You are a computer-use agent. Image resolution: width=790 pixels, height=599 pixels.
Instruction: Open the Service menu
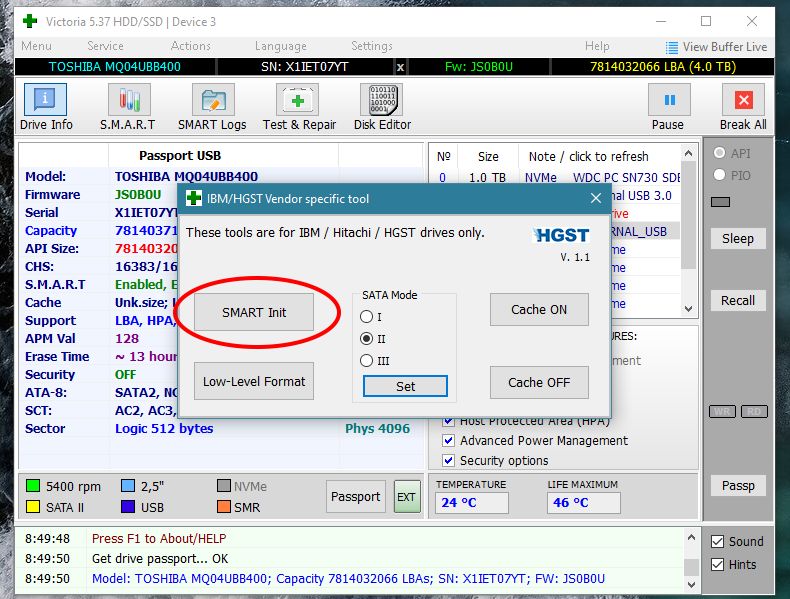(x=105, y=46)
